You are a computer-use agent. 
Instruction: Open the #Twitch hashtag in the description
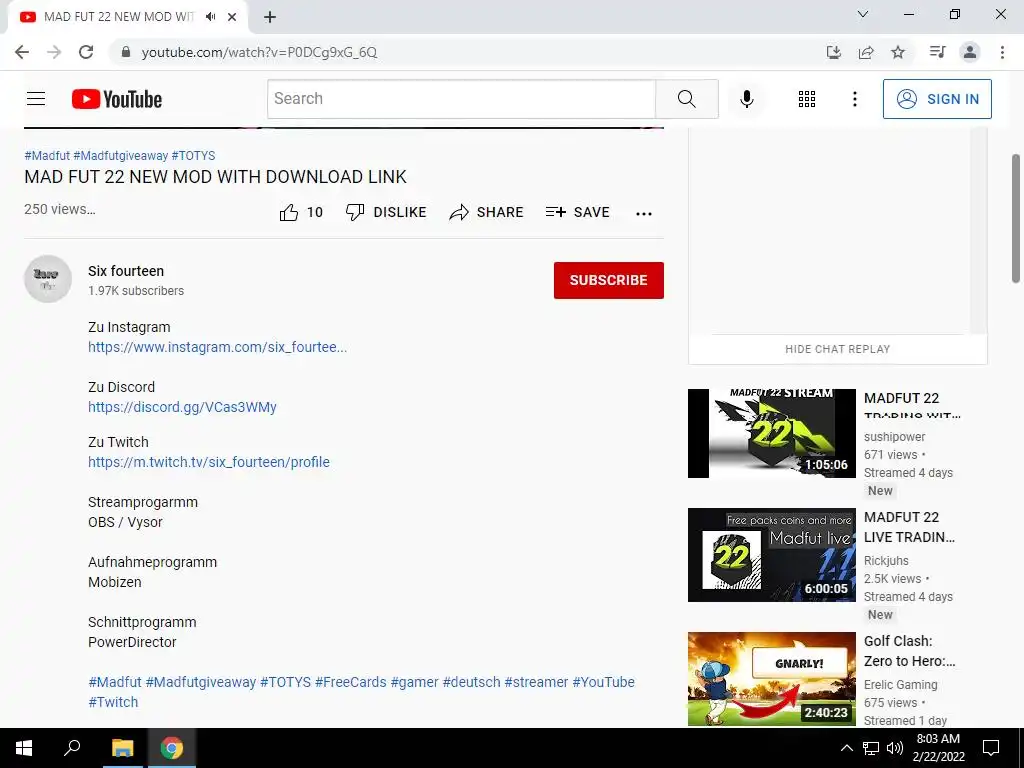tap(113, 702)
